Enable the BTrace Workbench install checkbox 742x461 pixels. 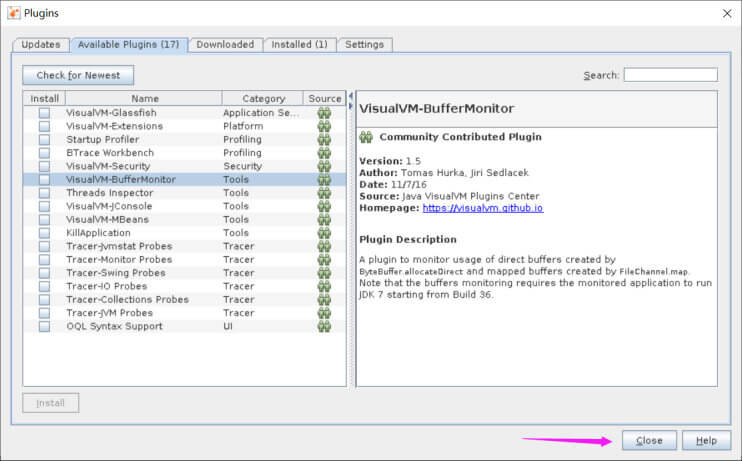tap(44, 152)
